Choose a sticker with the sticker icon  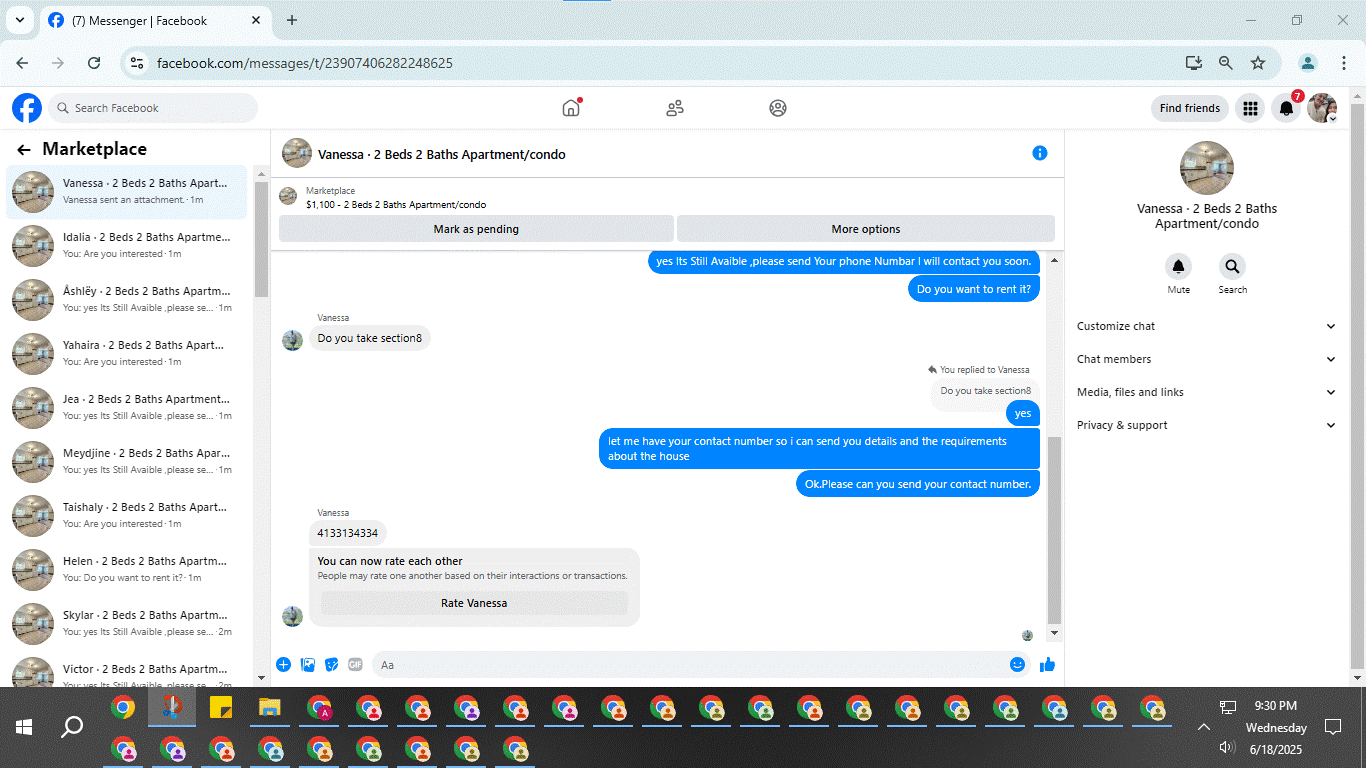(332, 664)
